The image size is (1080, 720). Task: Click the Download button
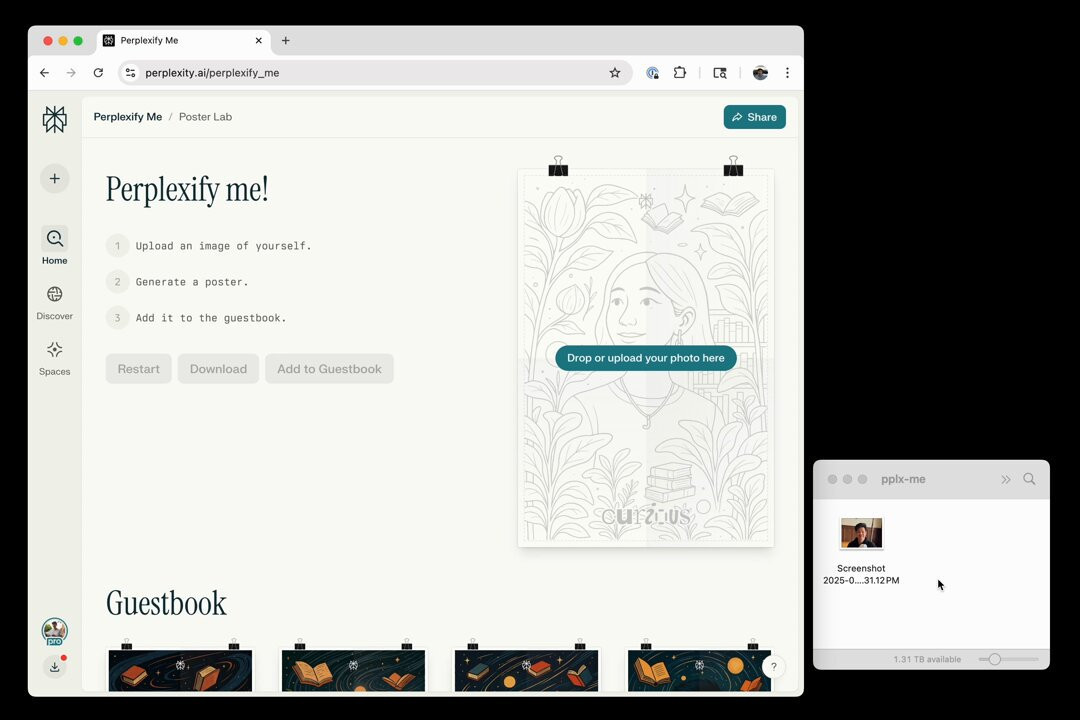coord(218,369)
